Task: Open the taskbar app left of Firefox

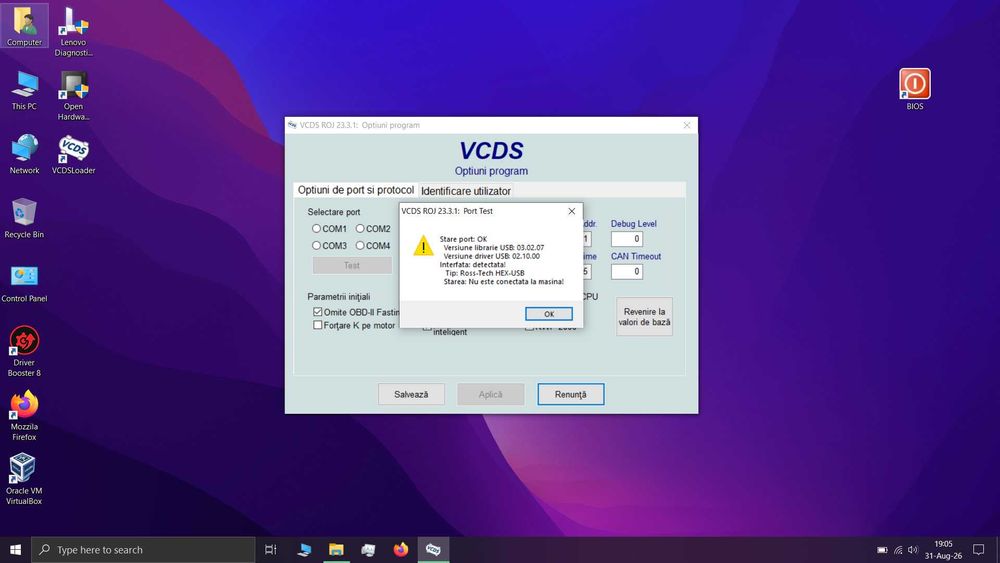Action: pyautogui.click(x=368, y=550)
